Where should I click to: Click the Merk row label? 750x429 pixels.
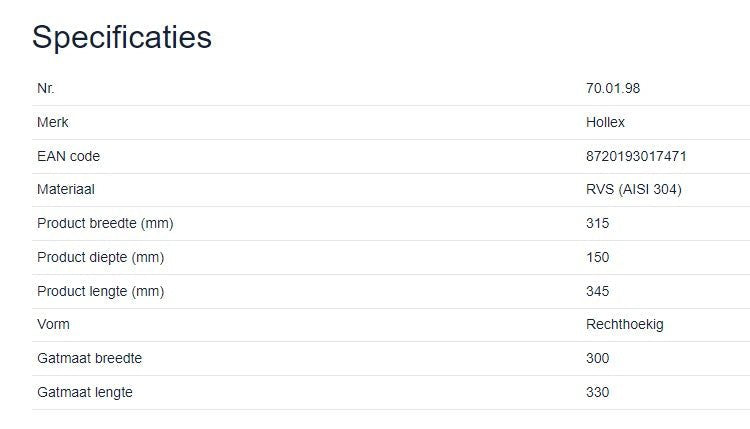tap(53, 122)
